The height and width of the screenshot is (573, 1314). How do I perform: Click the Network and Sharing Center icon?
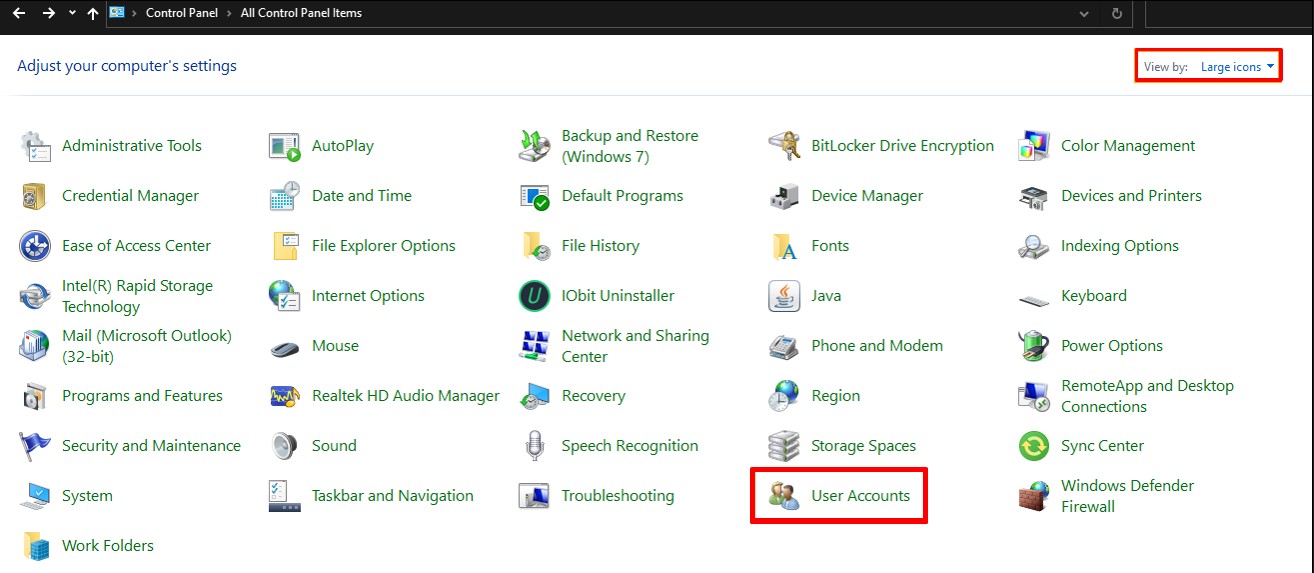pos(535,346)
